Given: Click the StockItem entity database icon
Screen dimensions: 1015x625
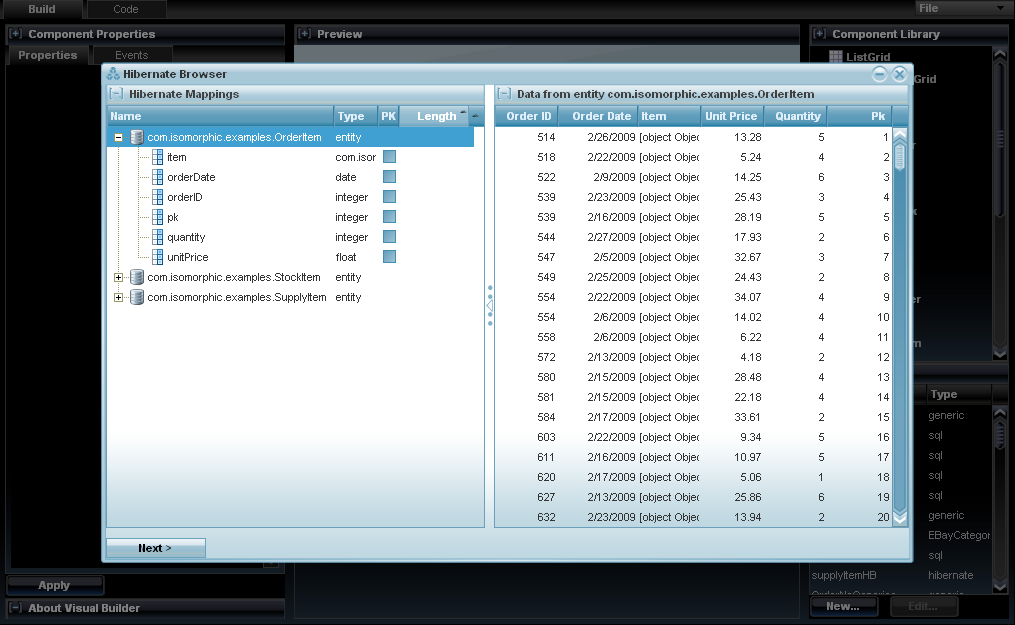Looking at the screenshot, I should [137, 277].
